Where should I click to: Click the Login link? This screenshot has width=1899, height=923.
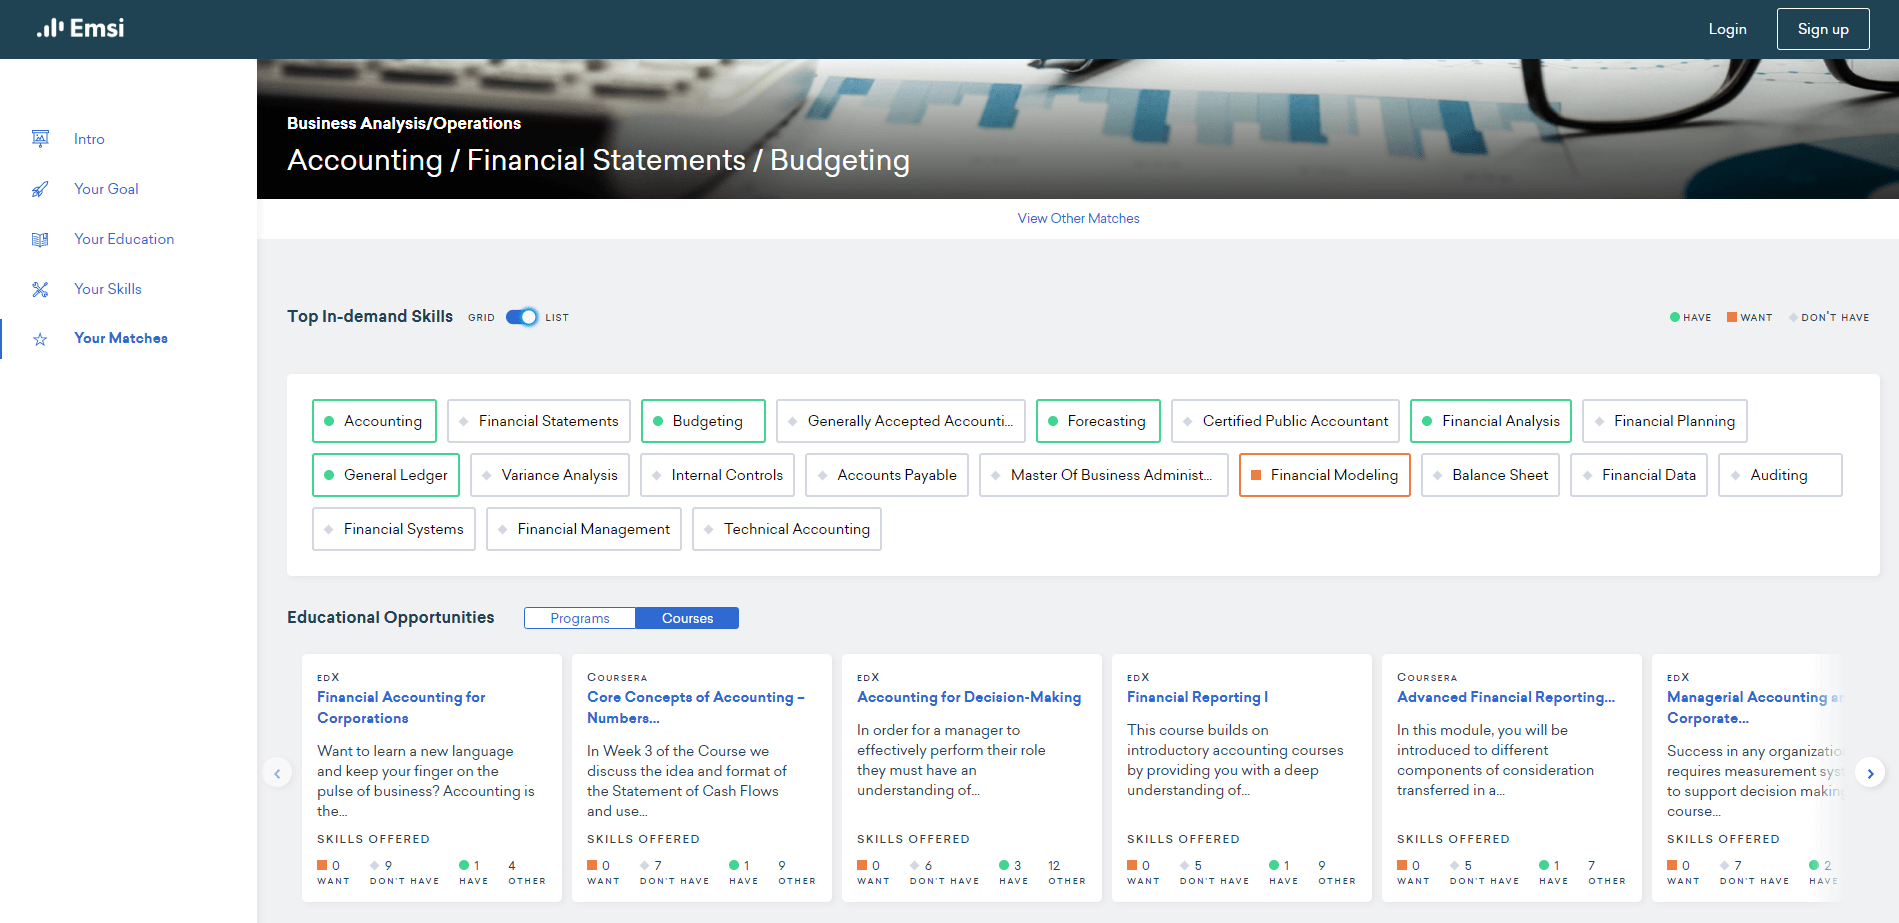pos(1727,29)
